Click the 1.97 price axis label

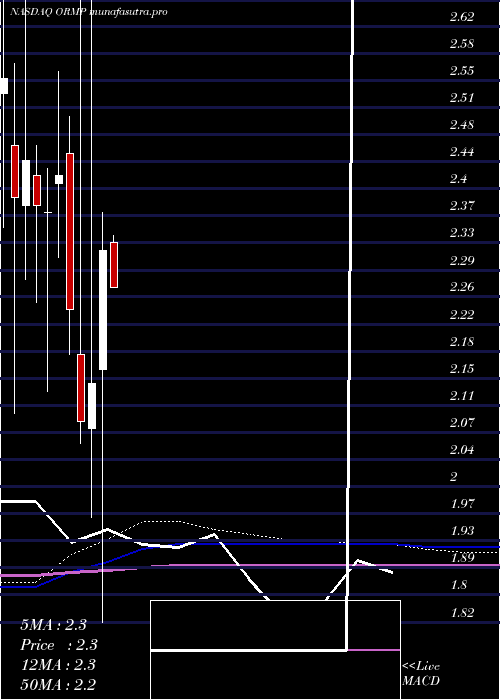462,504
